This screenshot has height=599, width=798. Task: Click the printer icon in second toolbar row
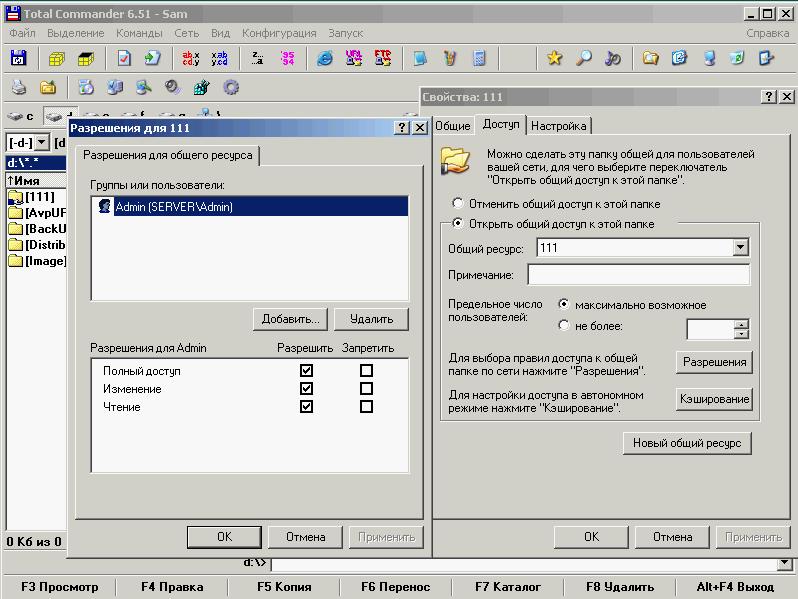(x=19, y=88)
